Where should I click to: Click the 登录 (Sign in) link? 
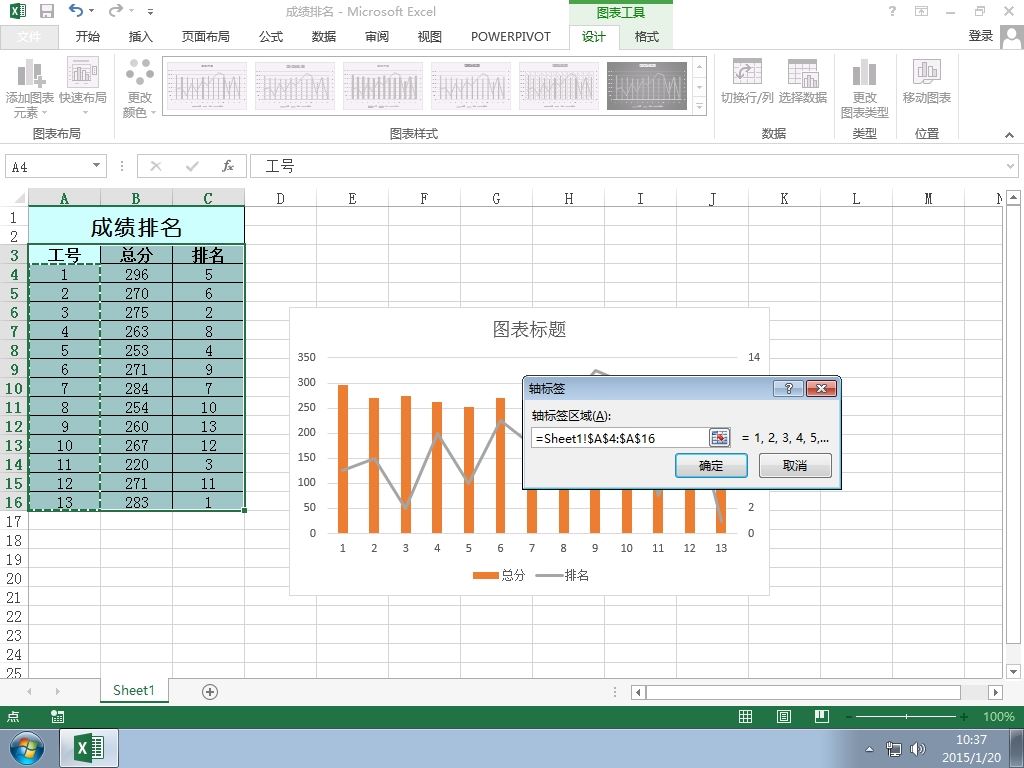coord(980,37)
